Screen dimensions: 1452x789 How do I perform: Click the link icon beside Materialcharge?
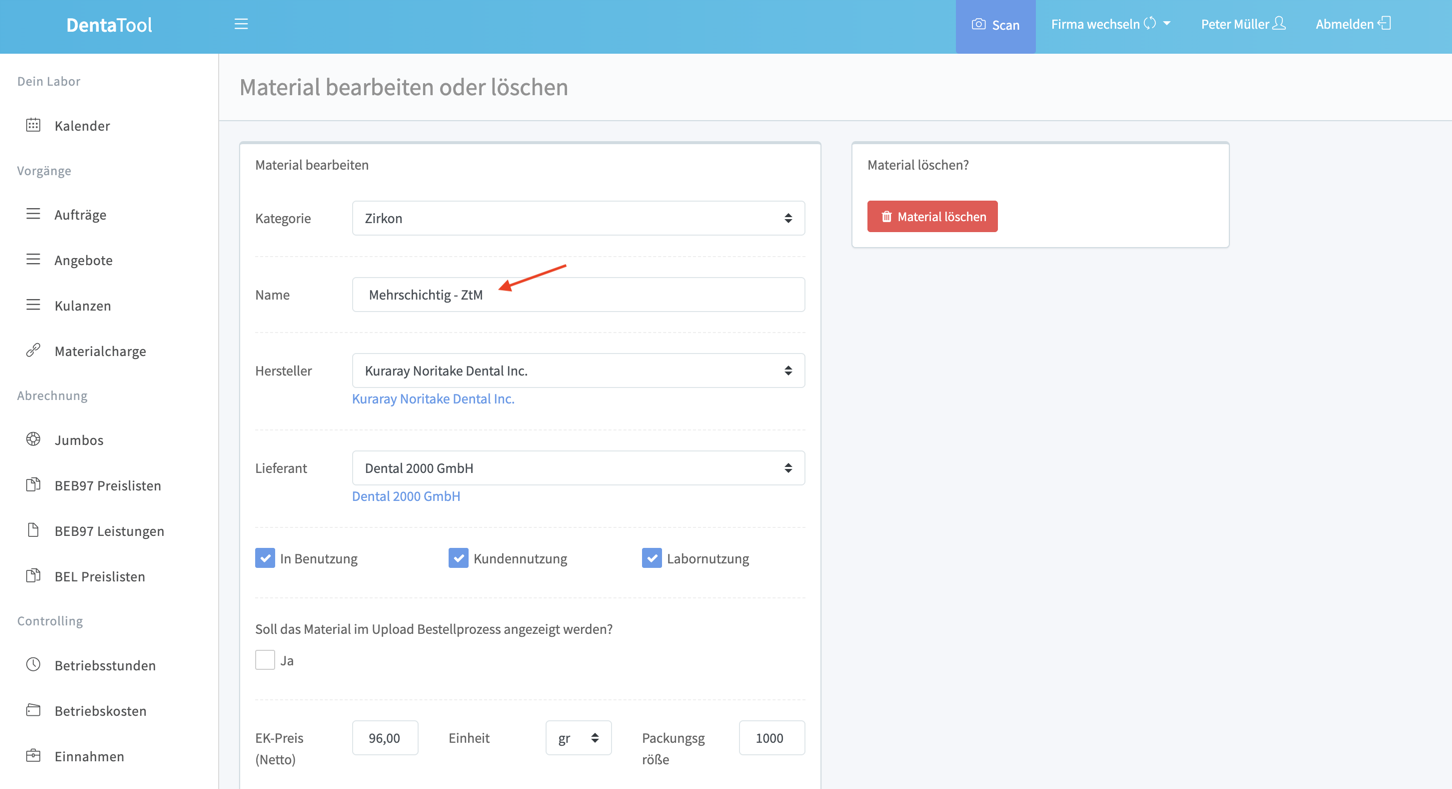point(33,350)
